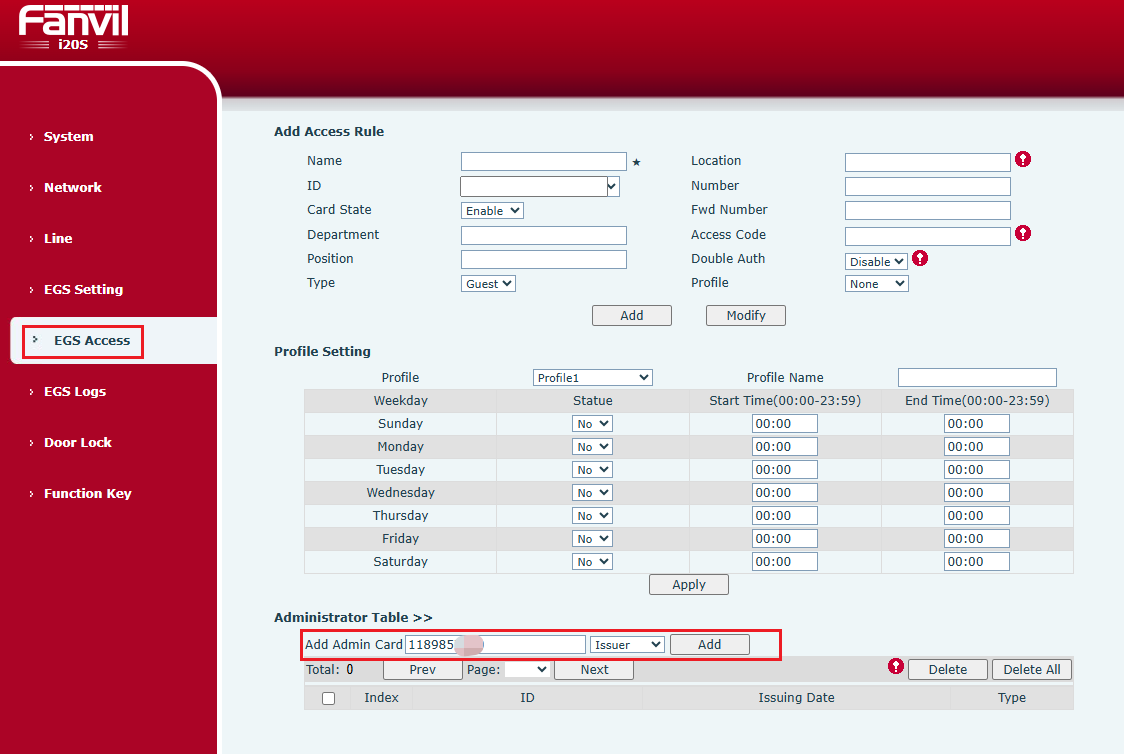Open the Network menu

click(72, 187)
